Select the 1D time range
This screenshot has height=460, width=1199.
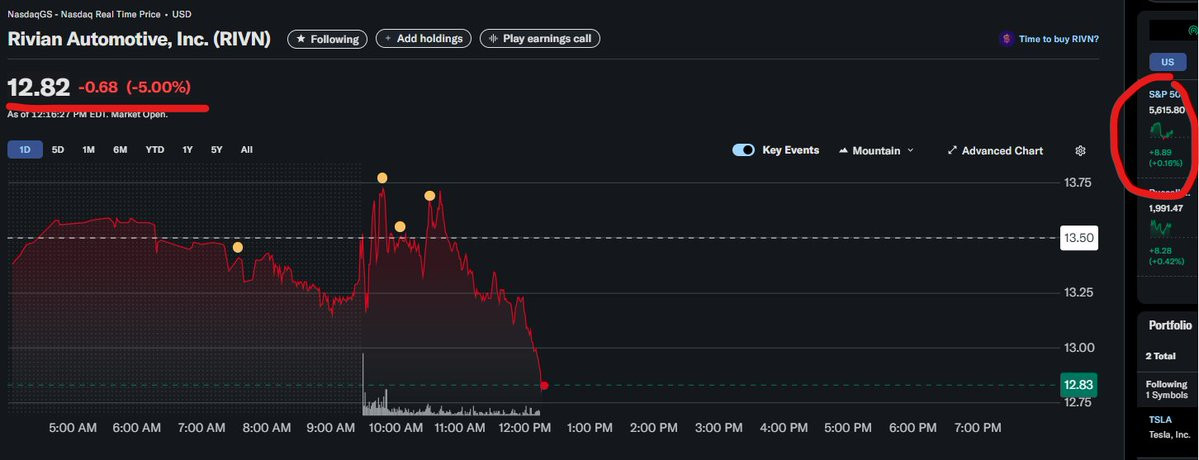click(25, 150)
